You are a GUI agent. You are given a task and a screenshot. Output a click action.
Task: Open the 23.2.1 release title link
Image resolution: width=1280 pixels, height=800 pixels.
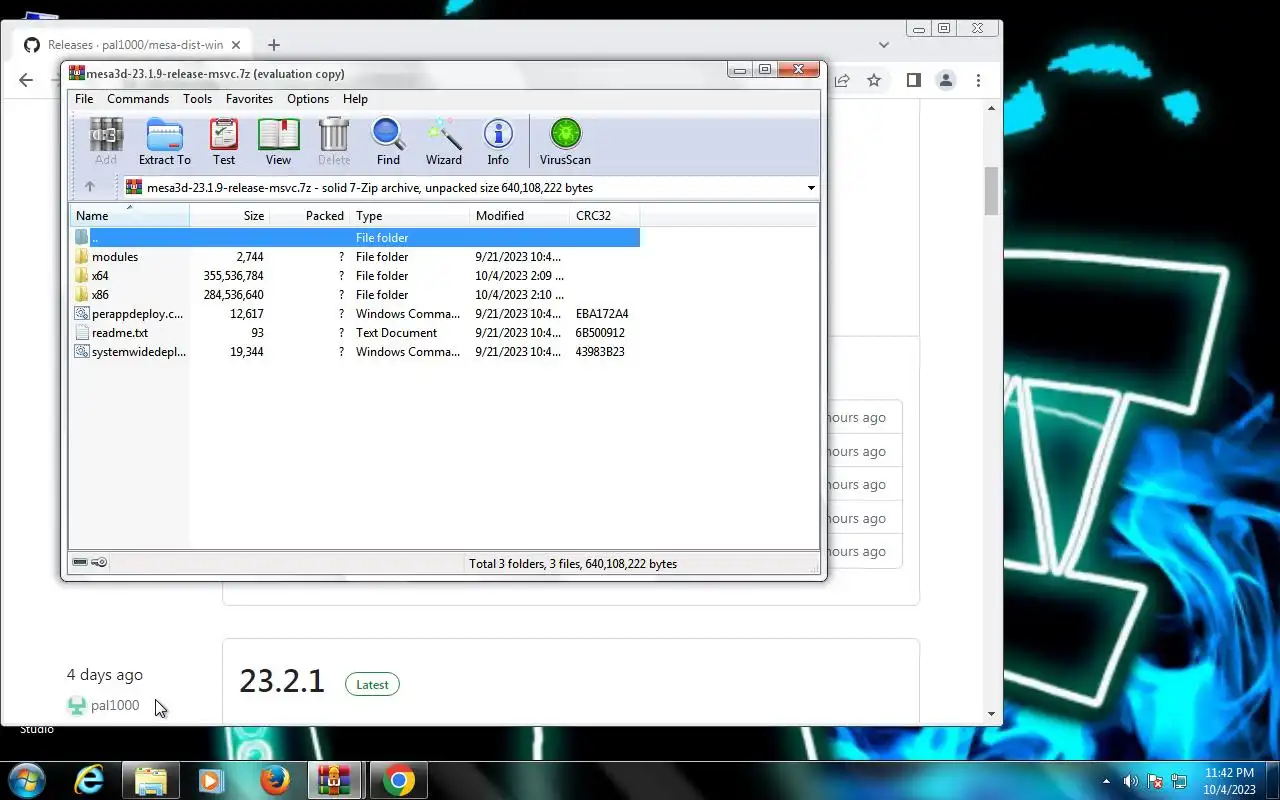[x=282, y=681]
